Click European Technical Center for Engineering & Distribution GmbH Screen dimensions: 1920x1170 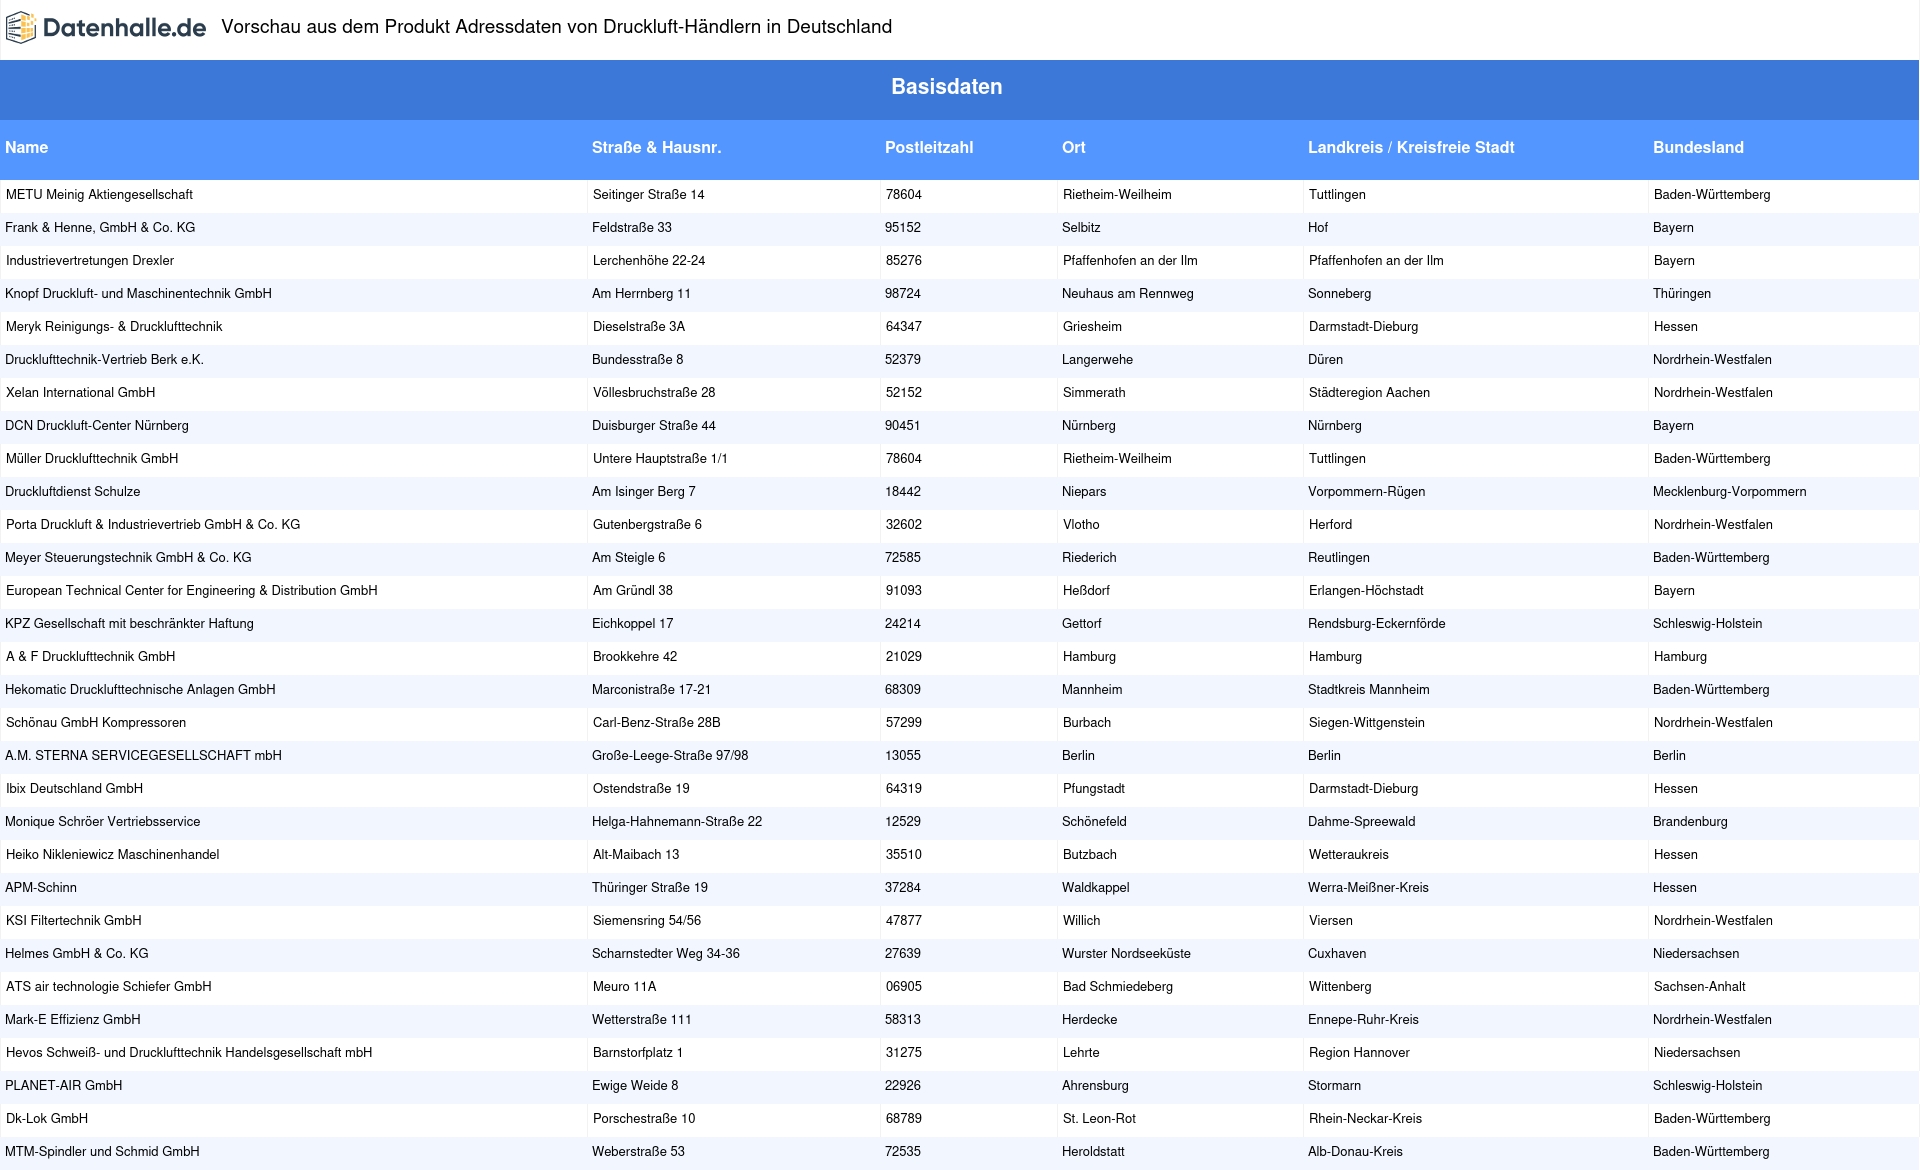click(x=192, y=591)
